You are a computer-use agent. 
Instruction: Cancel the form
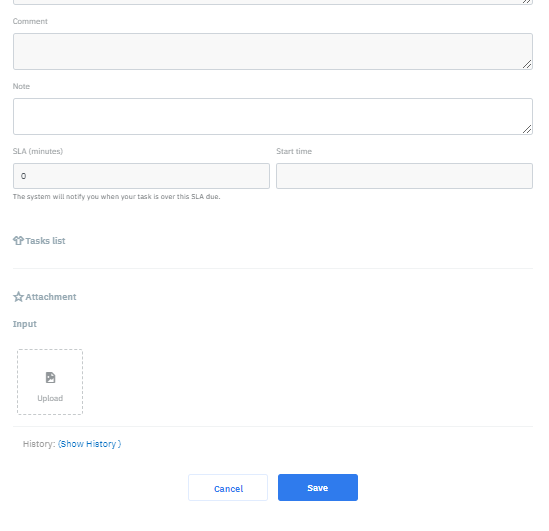point(228,488)
